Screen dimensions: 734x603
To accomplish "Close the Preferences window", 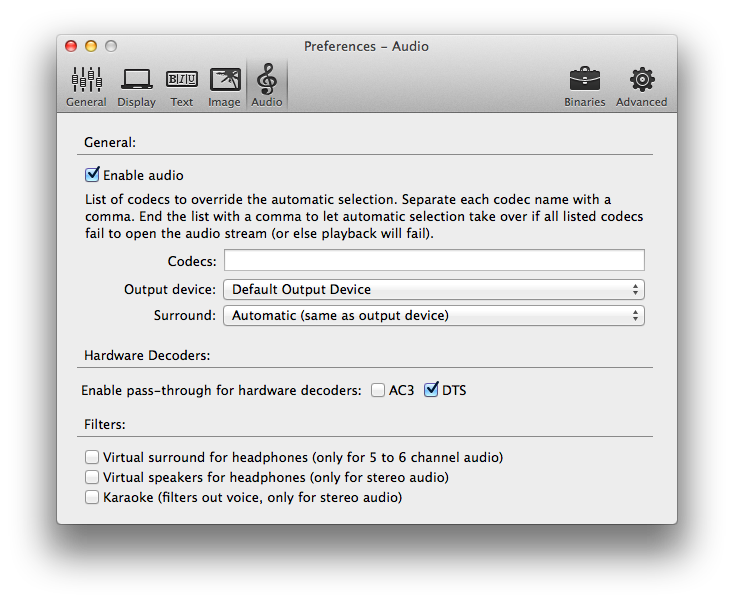I will (71, 46).
